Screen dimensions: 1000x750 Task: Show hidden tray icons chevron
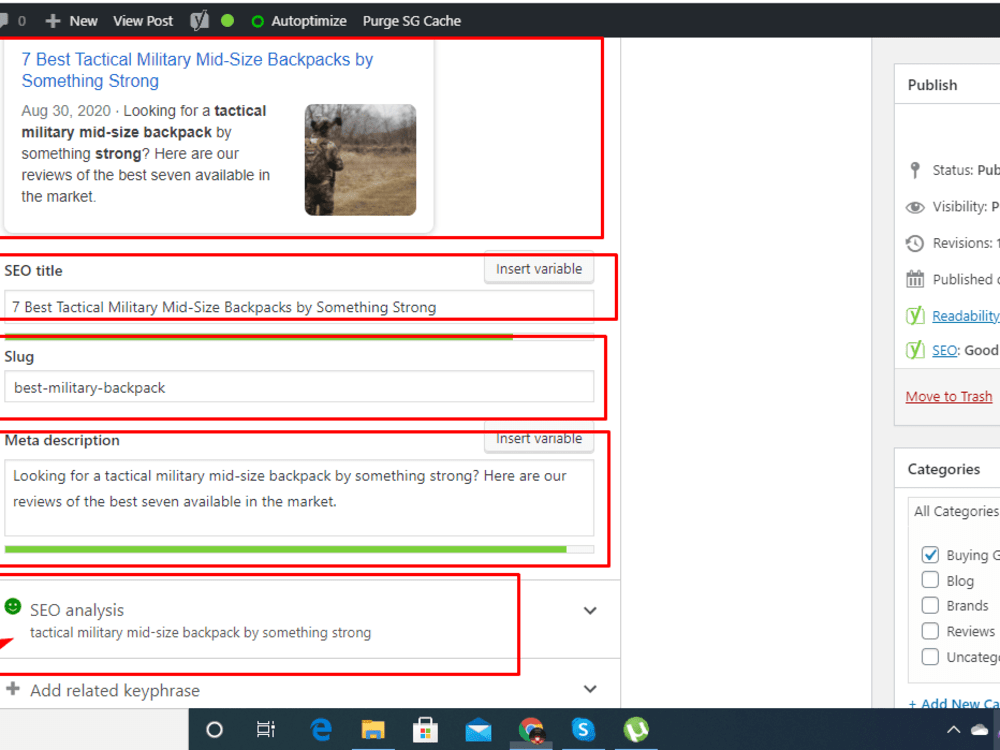tap(953, 730)
